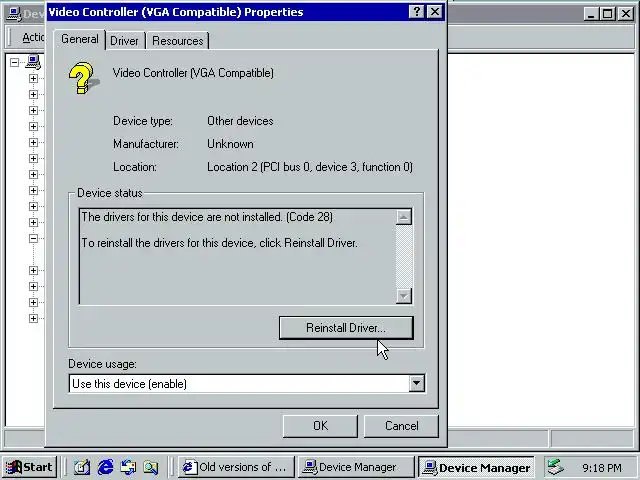Screen dimensions: 640x480
Task: Select the General tab
Action: click(x=80, y=39)
